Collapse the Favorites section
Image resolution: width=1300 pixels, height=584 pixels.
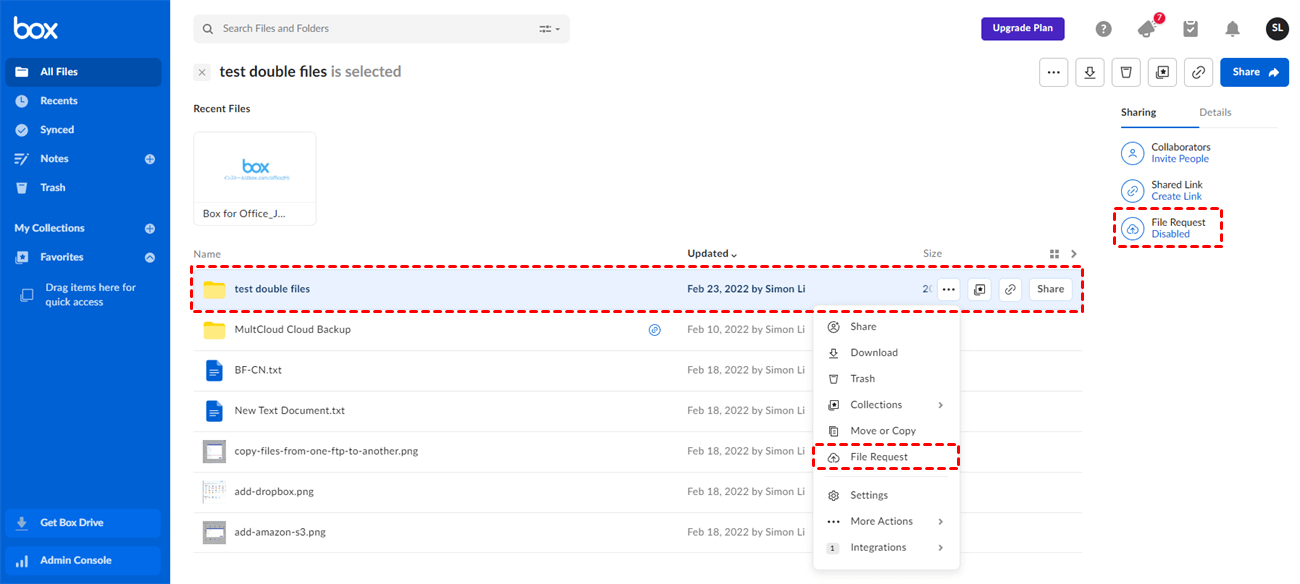[x=150, y=257]
